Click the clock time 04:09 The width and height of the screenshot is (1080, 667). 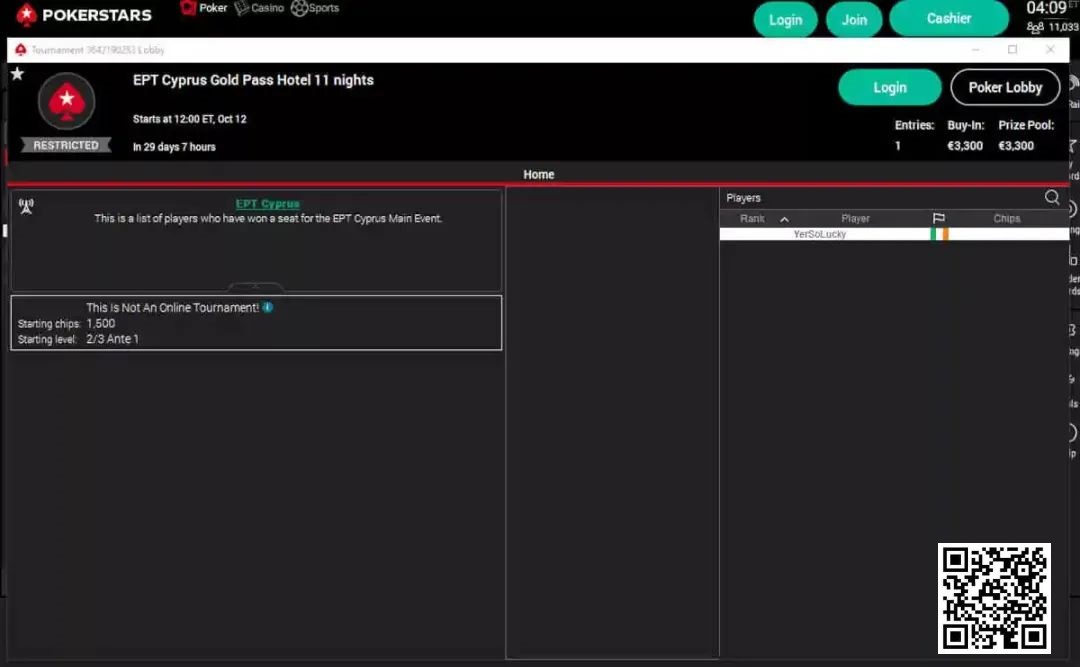click(x=1046, y=8)
